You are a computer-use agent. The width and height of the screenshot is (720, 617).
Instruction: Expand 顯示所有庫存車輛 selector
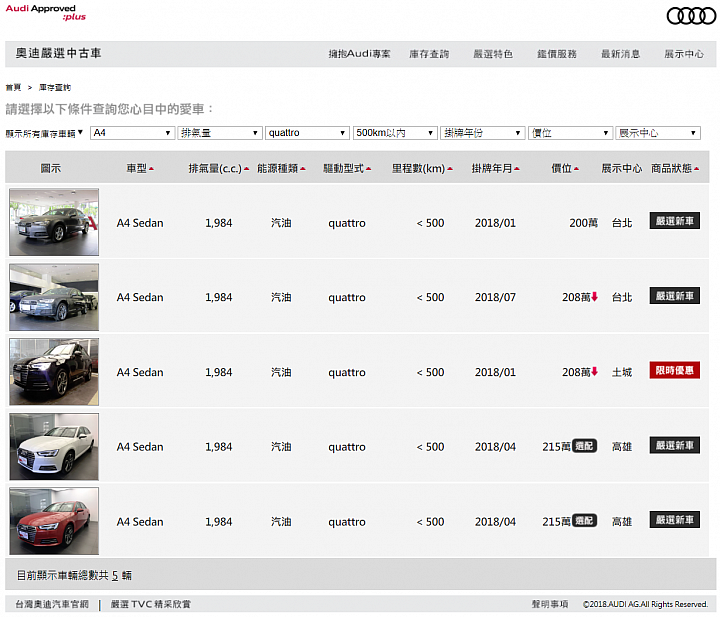(44, 134)
